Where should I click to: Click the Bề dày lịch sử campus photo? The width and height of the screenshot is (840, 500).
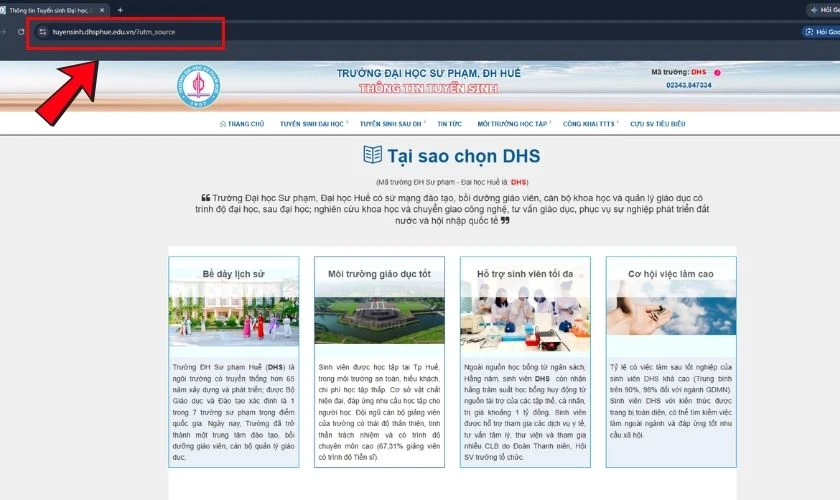(234, 314)
